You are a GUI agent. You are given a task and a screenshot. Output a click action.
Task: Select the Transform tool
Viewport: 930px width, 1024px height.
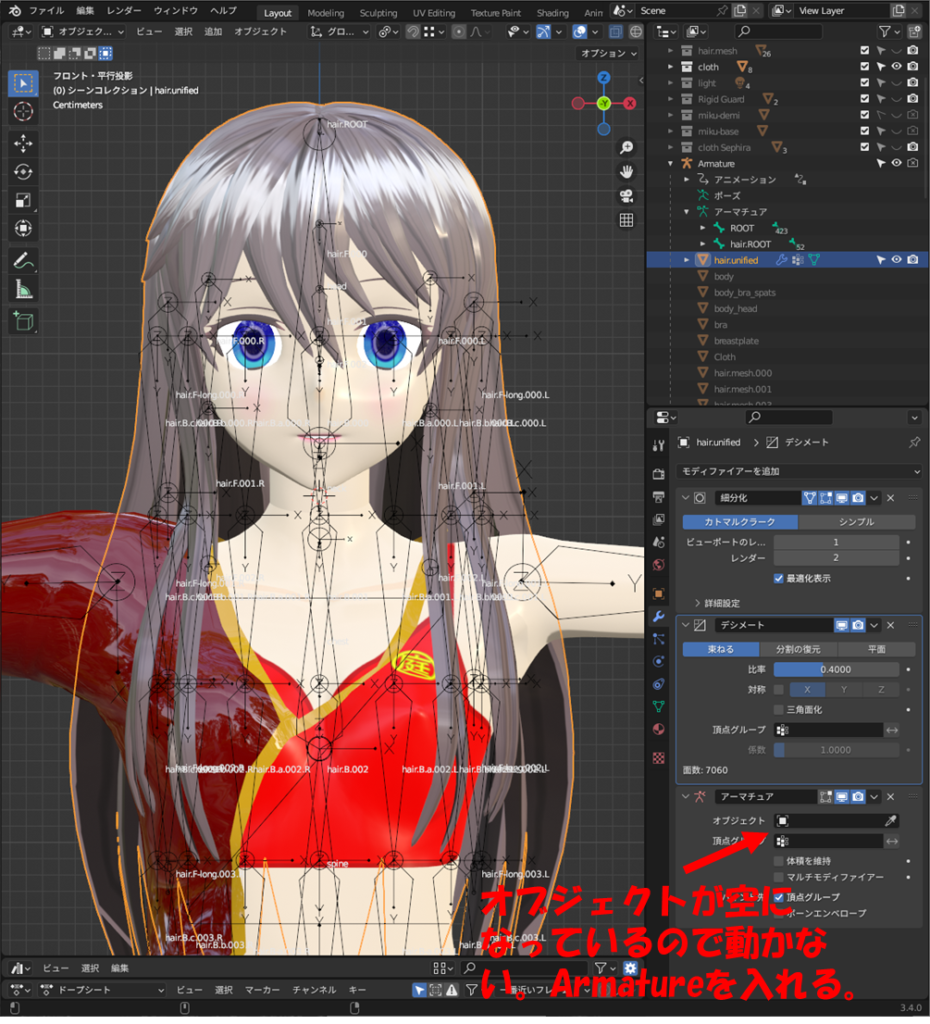24,229
